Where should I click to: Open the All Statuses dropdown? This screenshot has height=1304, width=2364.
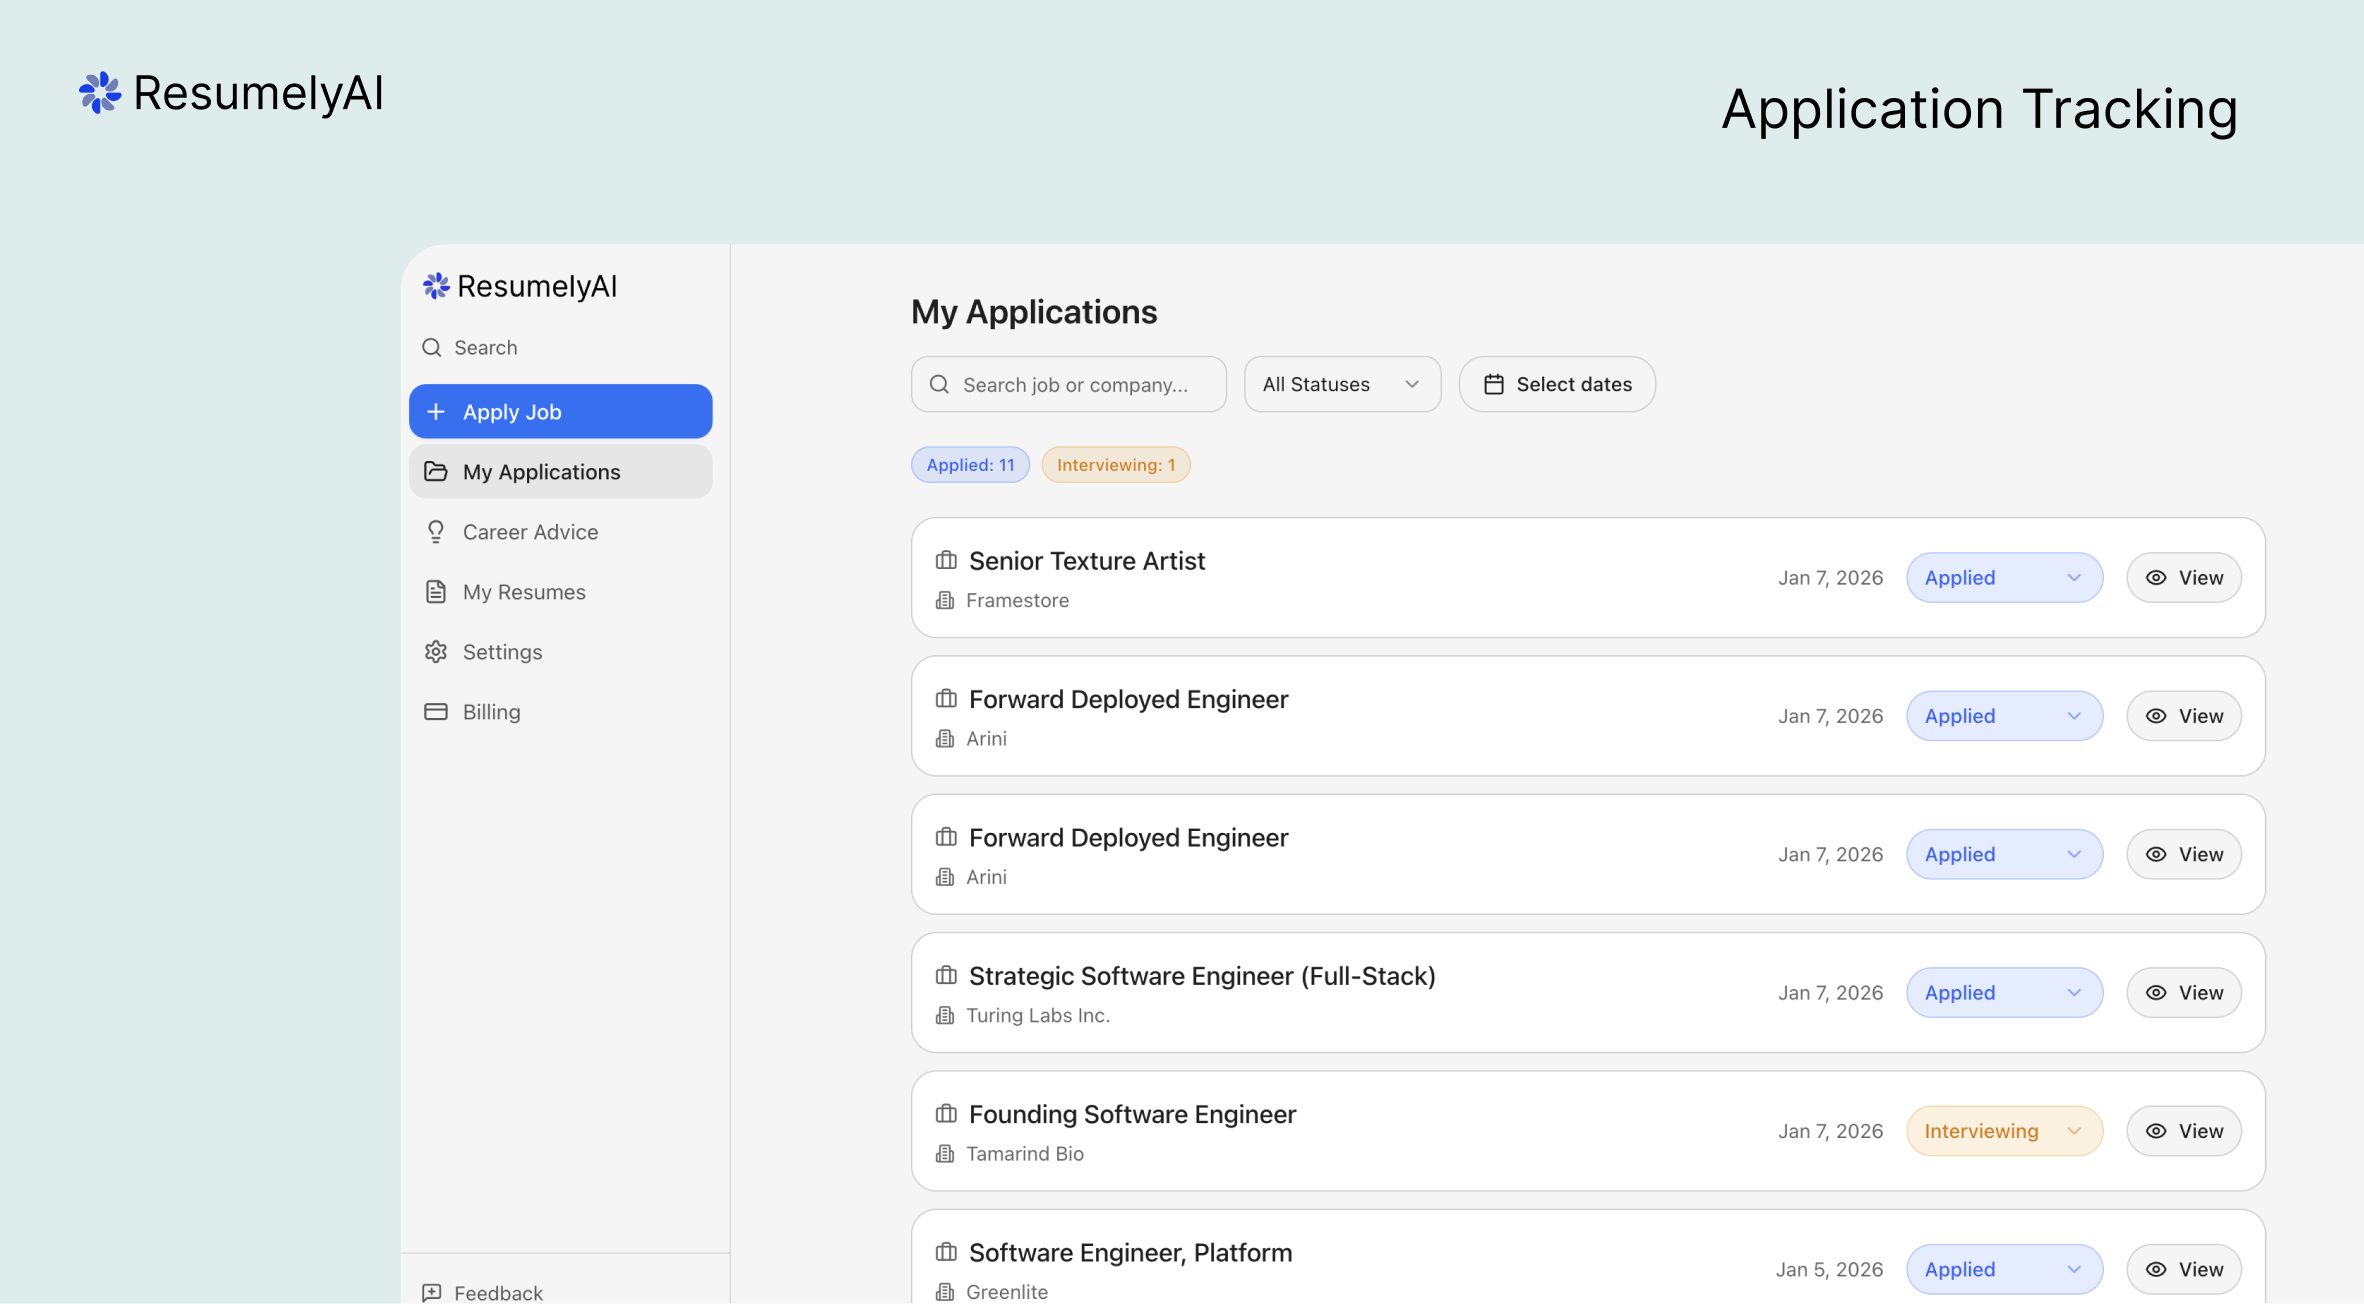point(1341,383)
